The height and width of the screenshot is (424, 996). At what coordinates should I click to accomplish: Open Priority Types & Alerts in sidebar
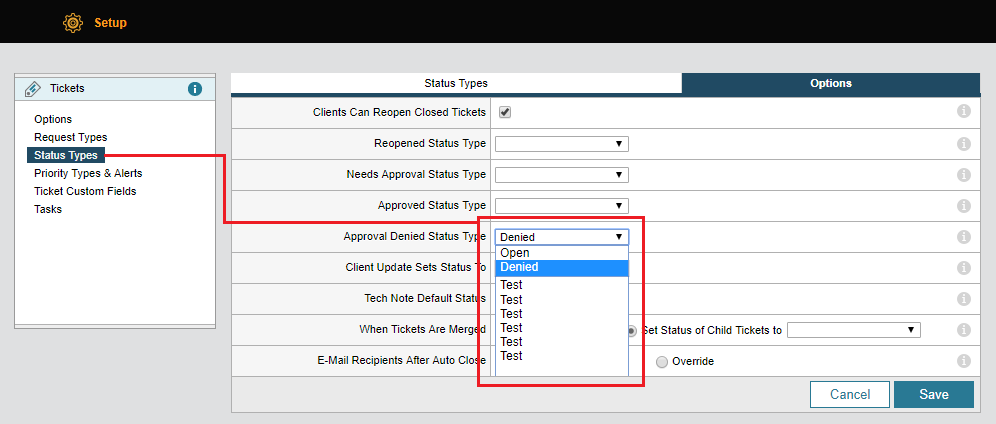(88, 173)
